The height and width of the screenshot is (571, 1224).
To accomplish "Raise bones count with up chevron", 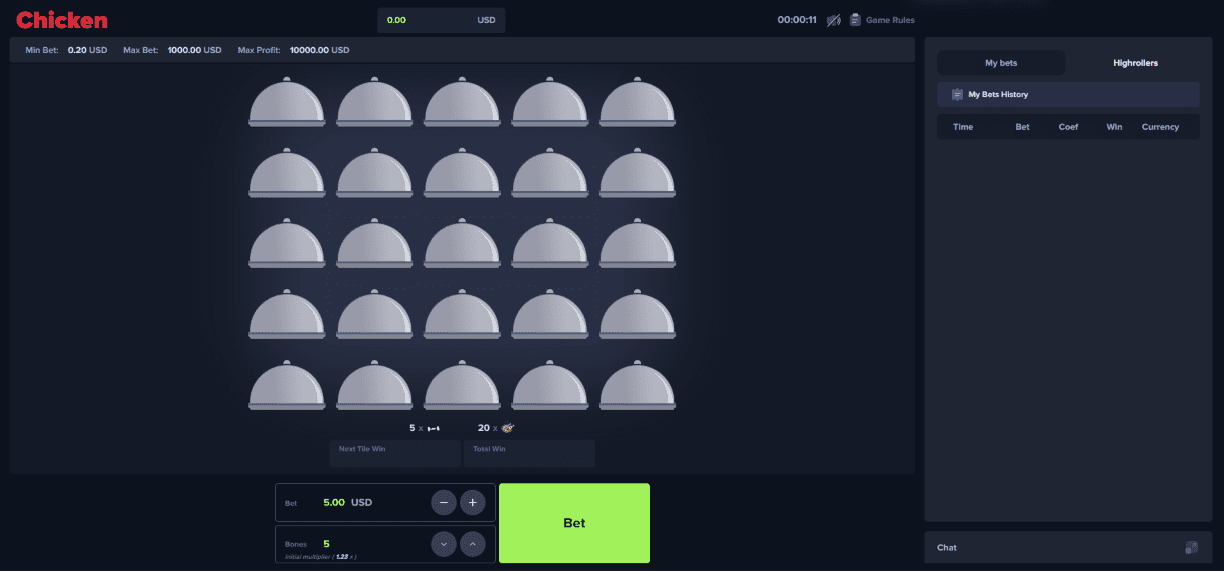I will [473, 544].
